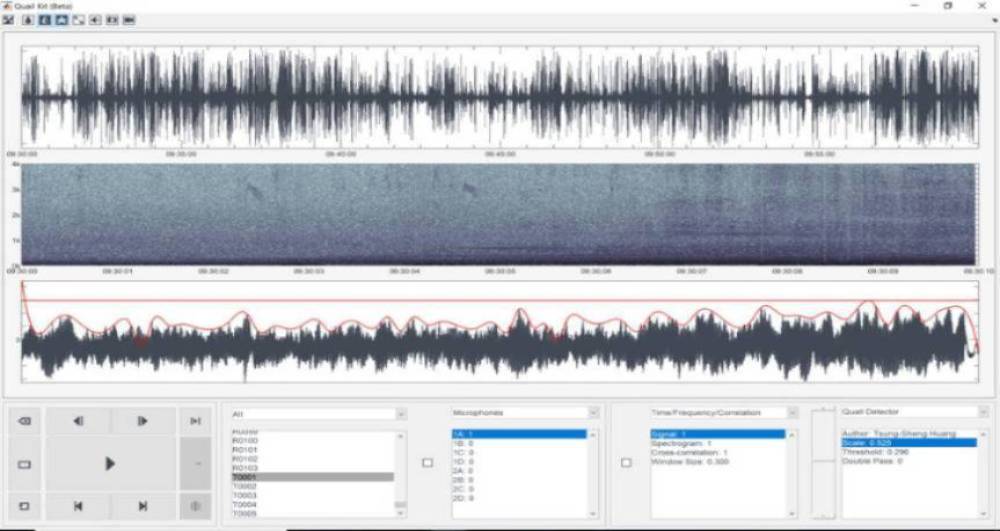Select microphone 2A in the list
Viewport: 1000px width, 531px height.
[519, 470]
